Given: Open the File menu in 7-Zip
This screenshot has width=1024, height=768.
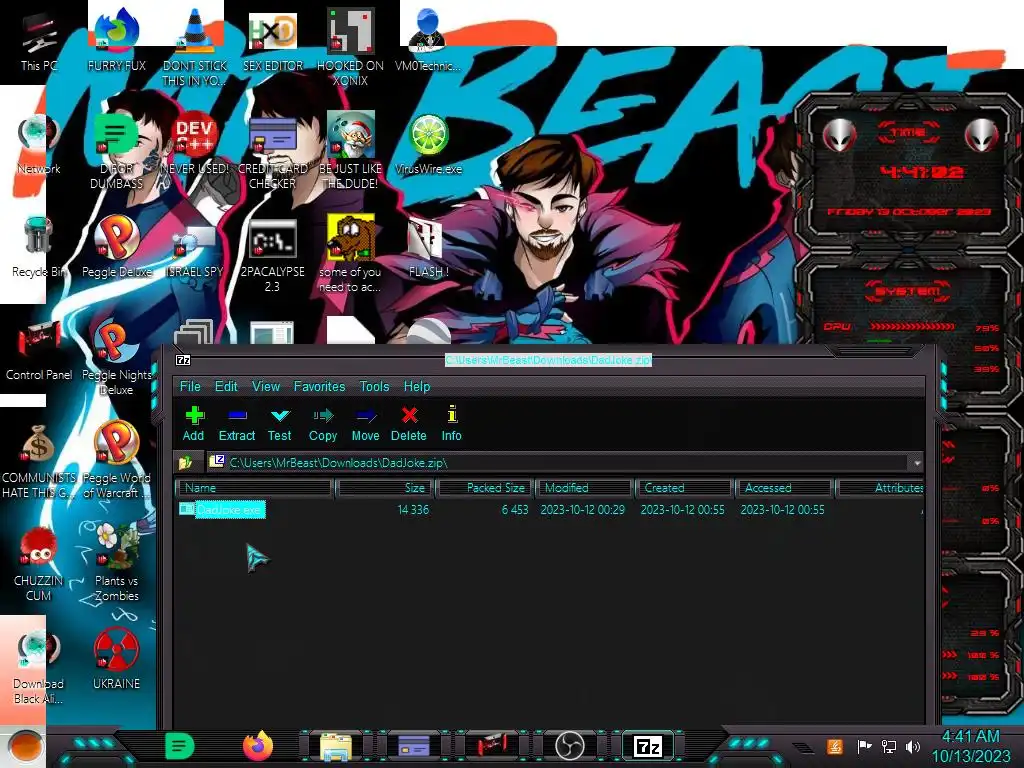Looking at the screenshot, I should coord(190,387).
